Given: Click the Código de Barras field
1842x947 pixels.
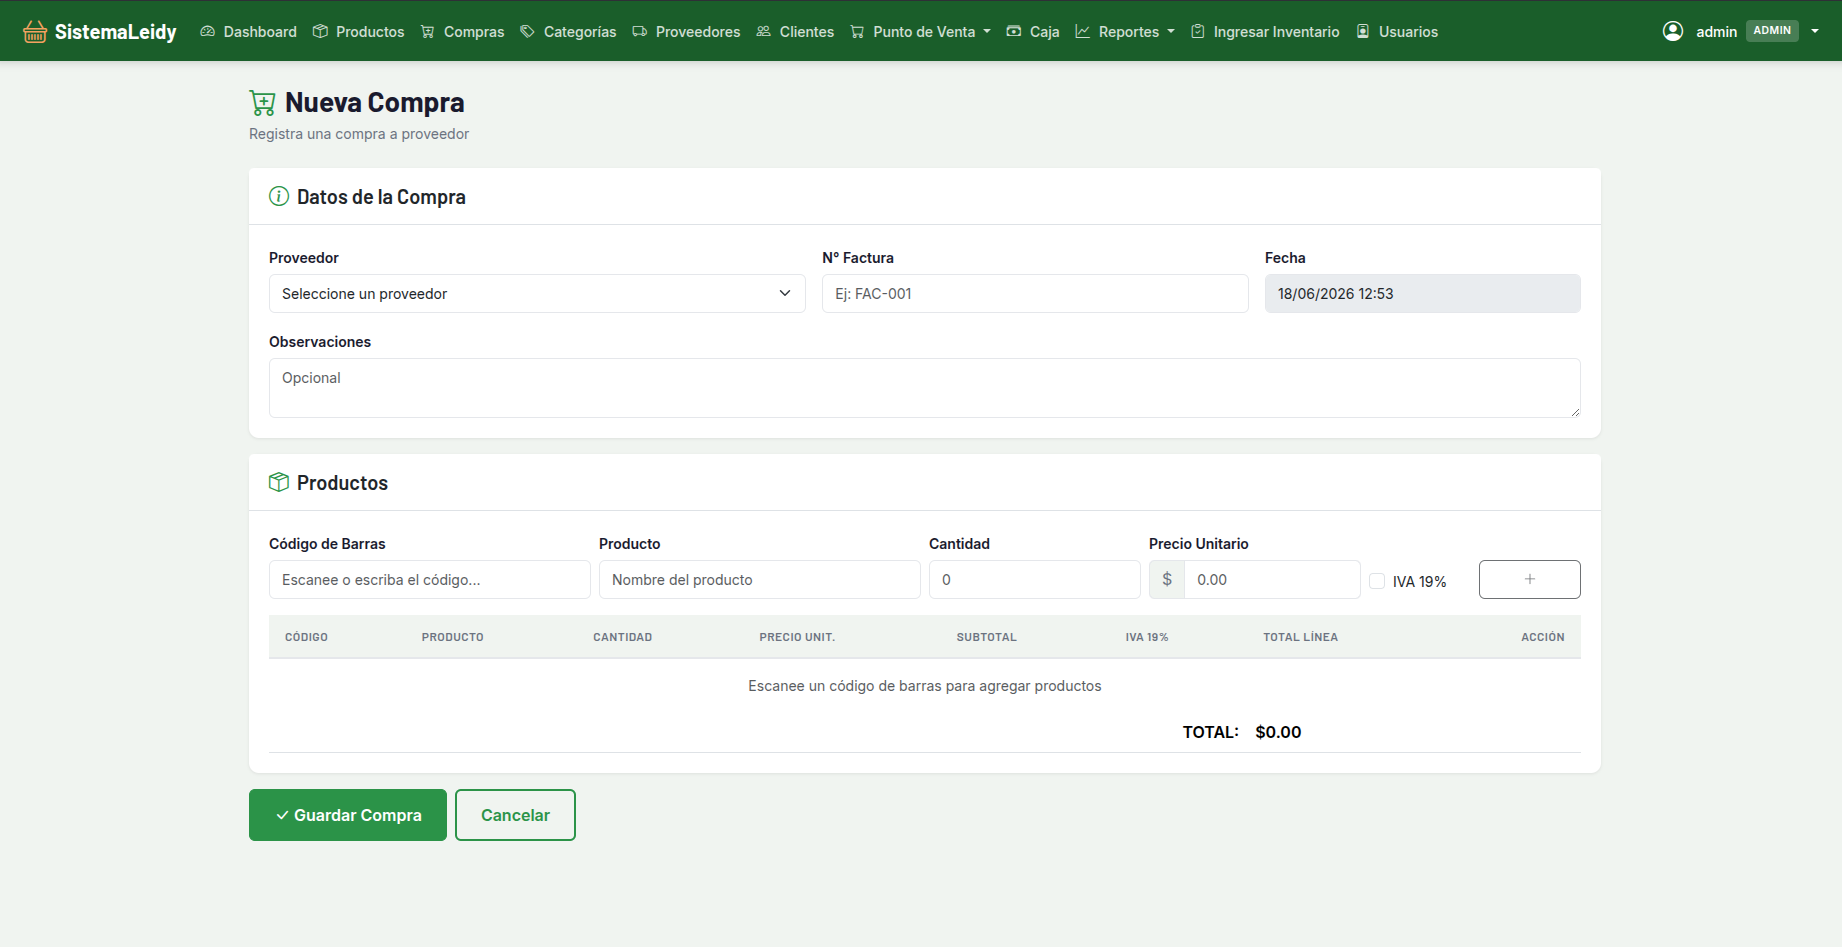Looking at the screenshot, I should (430, 580).
